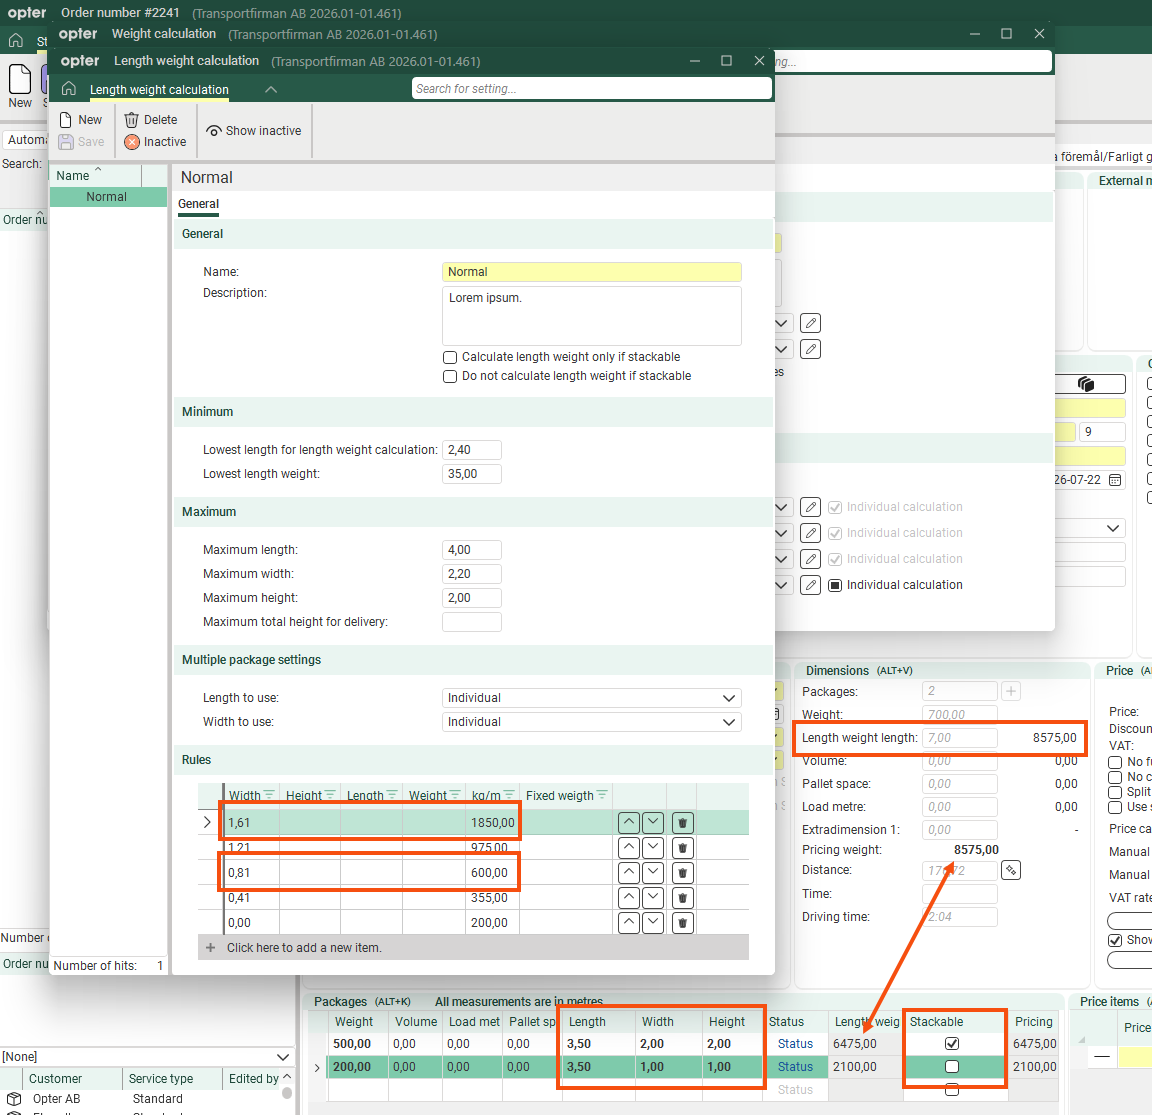Expand the 200,00 package row
This screenshot has height=1115, width=1152.
click(317, 1067)
